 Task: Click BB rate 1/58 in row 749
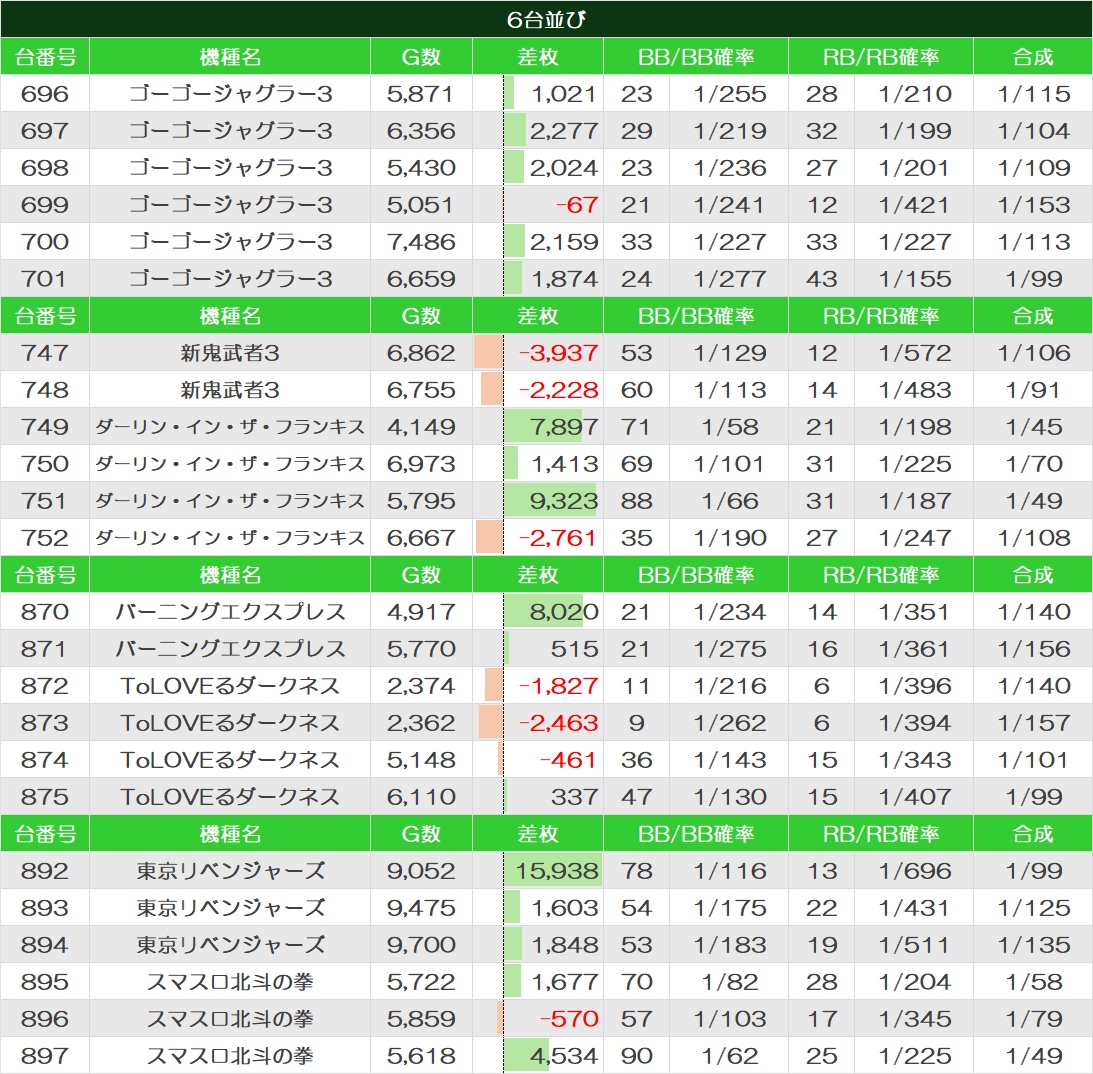click(x=730, y=427)
